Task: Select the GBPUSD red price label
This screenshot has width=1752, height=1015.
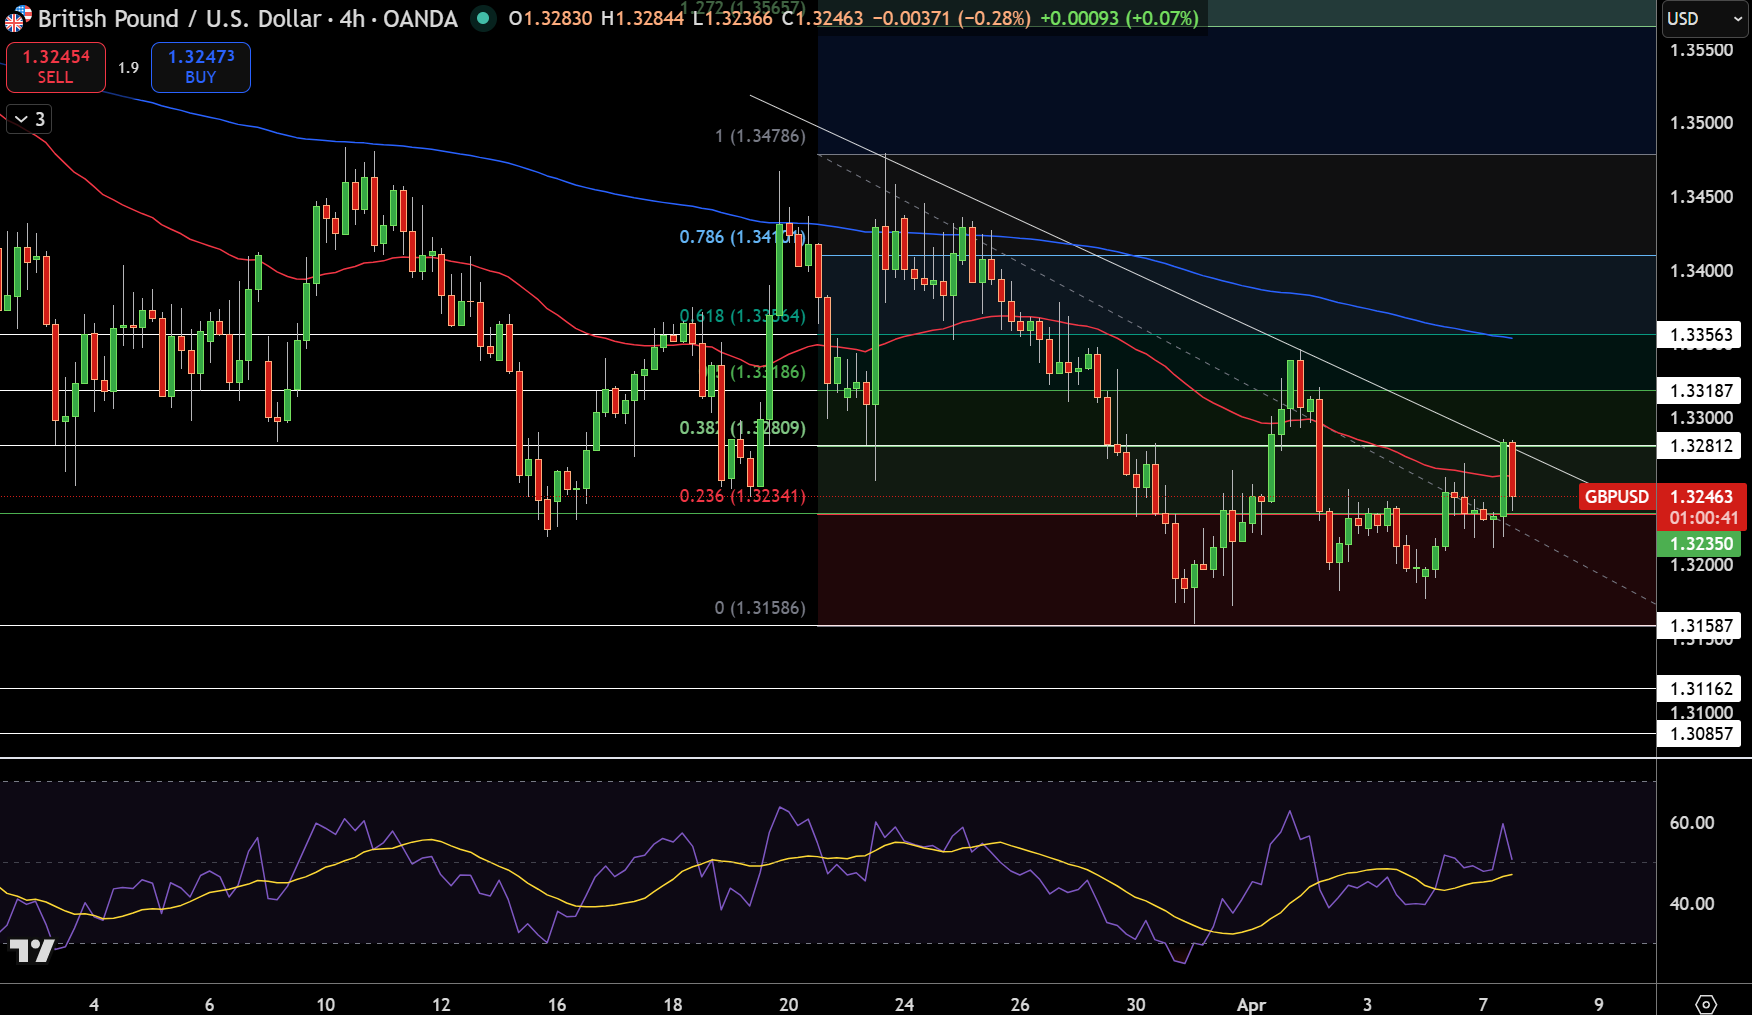Action: 1616,497
